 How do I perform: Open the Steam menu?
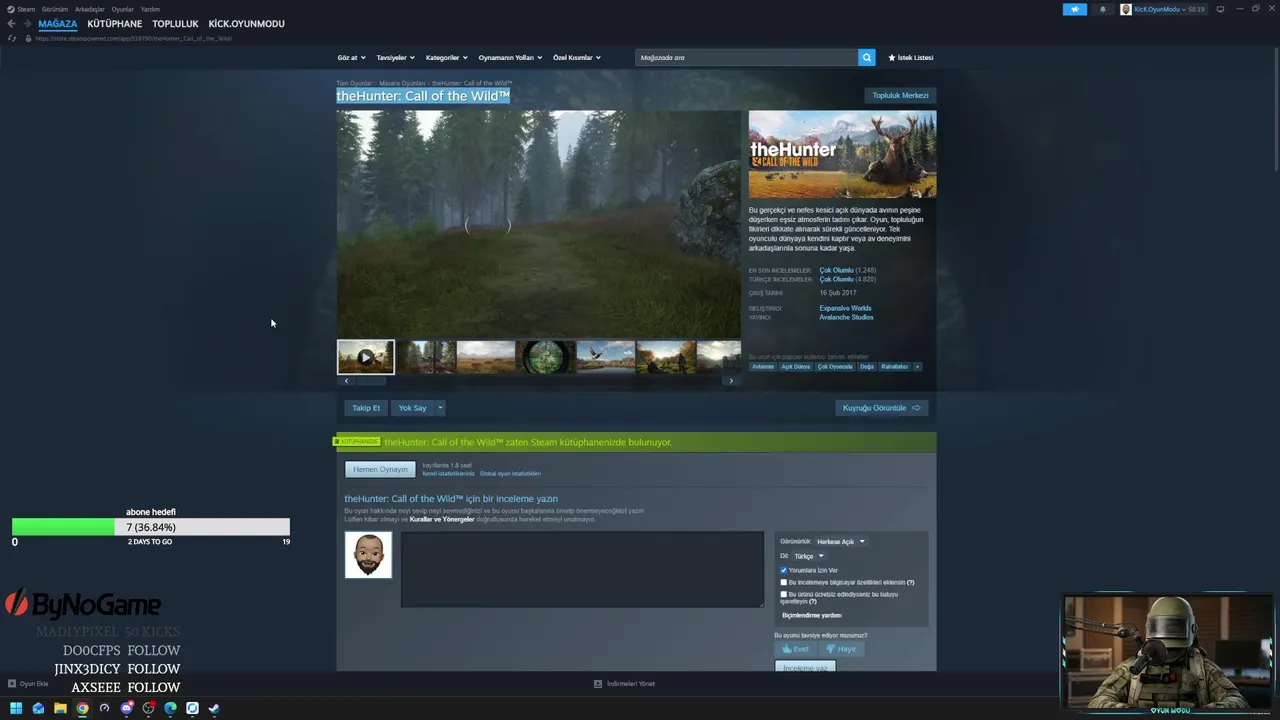(x=26, y=9)
